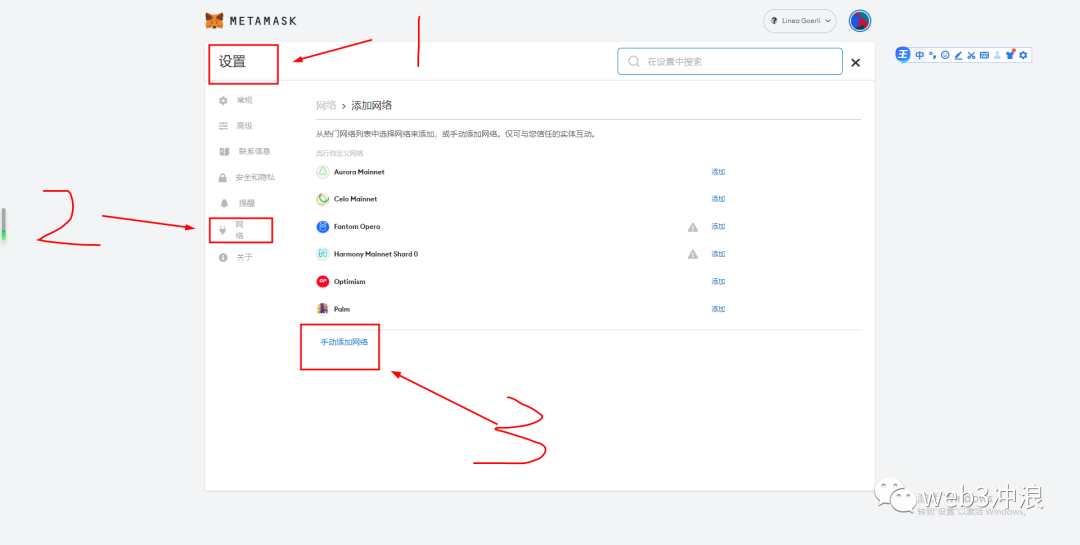Add Celo Mainnet with 添加
The height and width of the screenshot is (545, 1080).
pyautogui.click(x=718, y=199)
